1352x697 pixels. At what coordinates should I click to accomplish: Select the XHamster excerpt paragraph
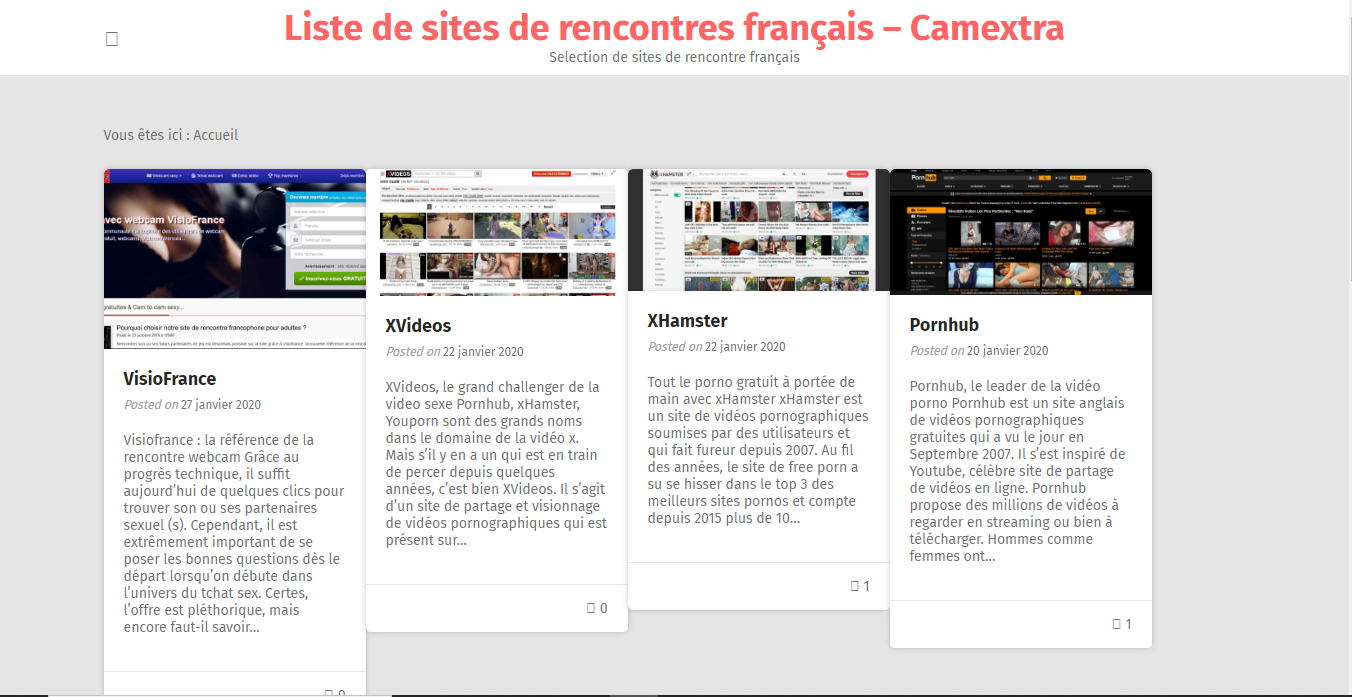pos(759,450)
